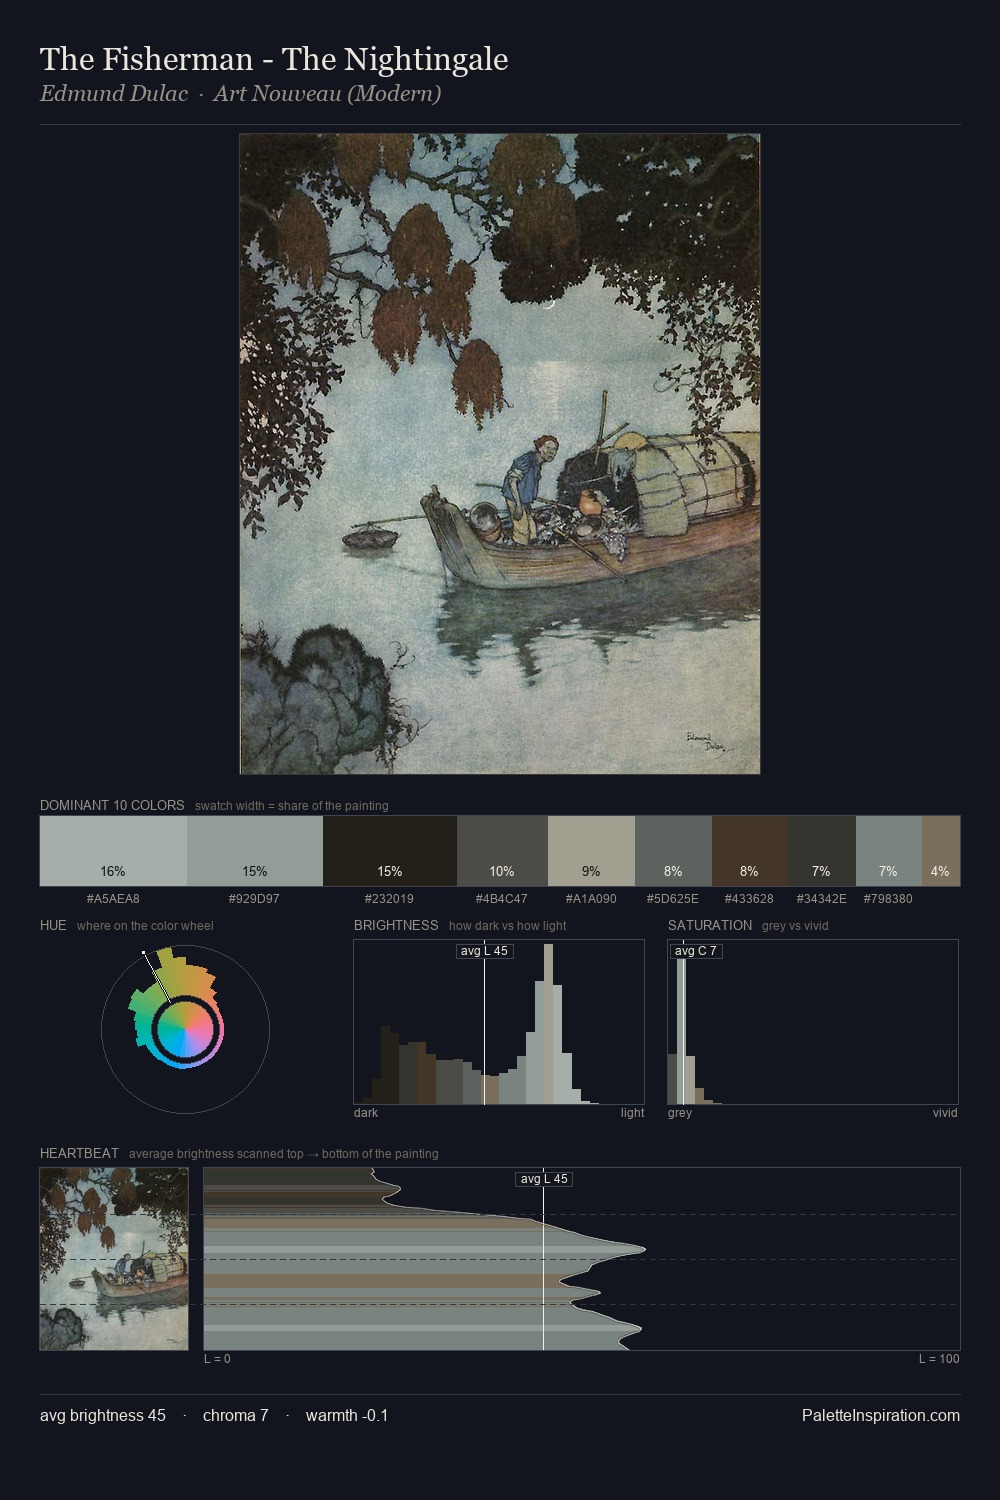Screen dimensions: 1000x1500
Task: Click the brightness histogram chart
Action: 499,1022
